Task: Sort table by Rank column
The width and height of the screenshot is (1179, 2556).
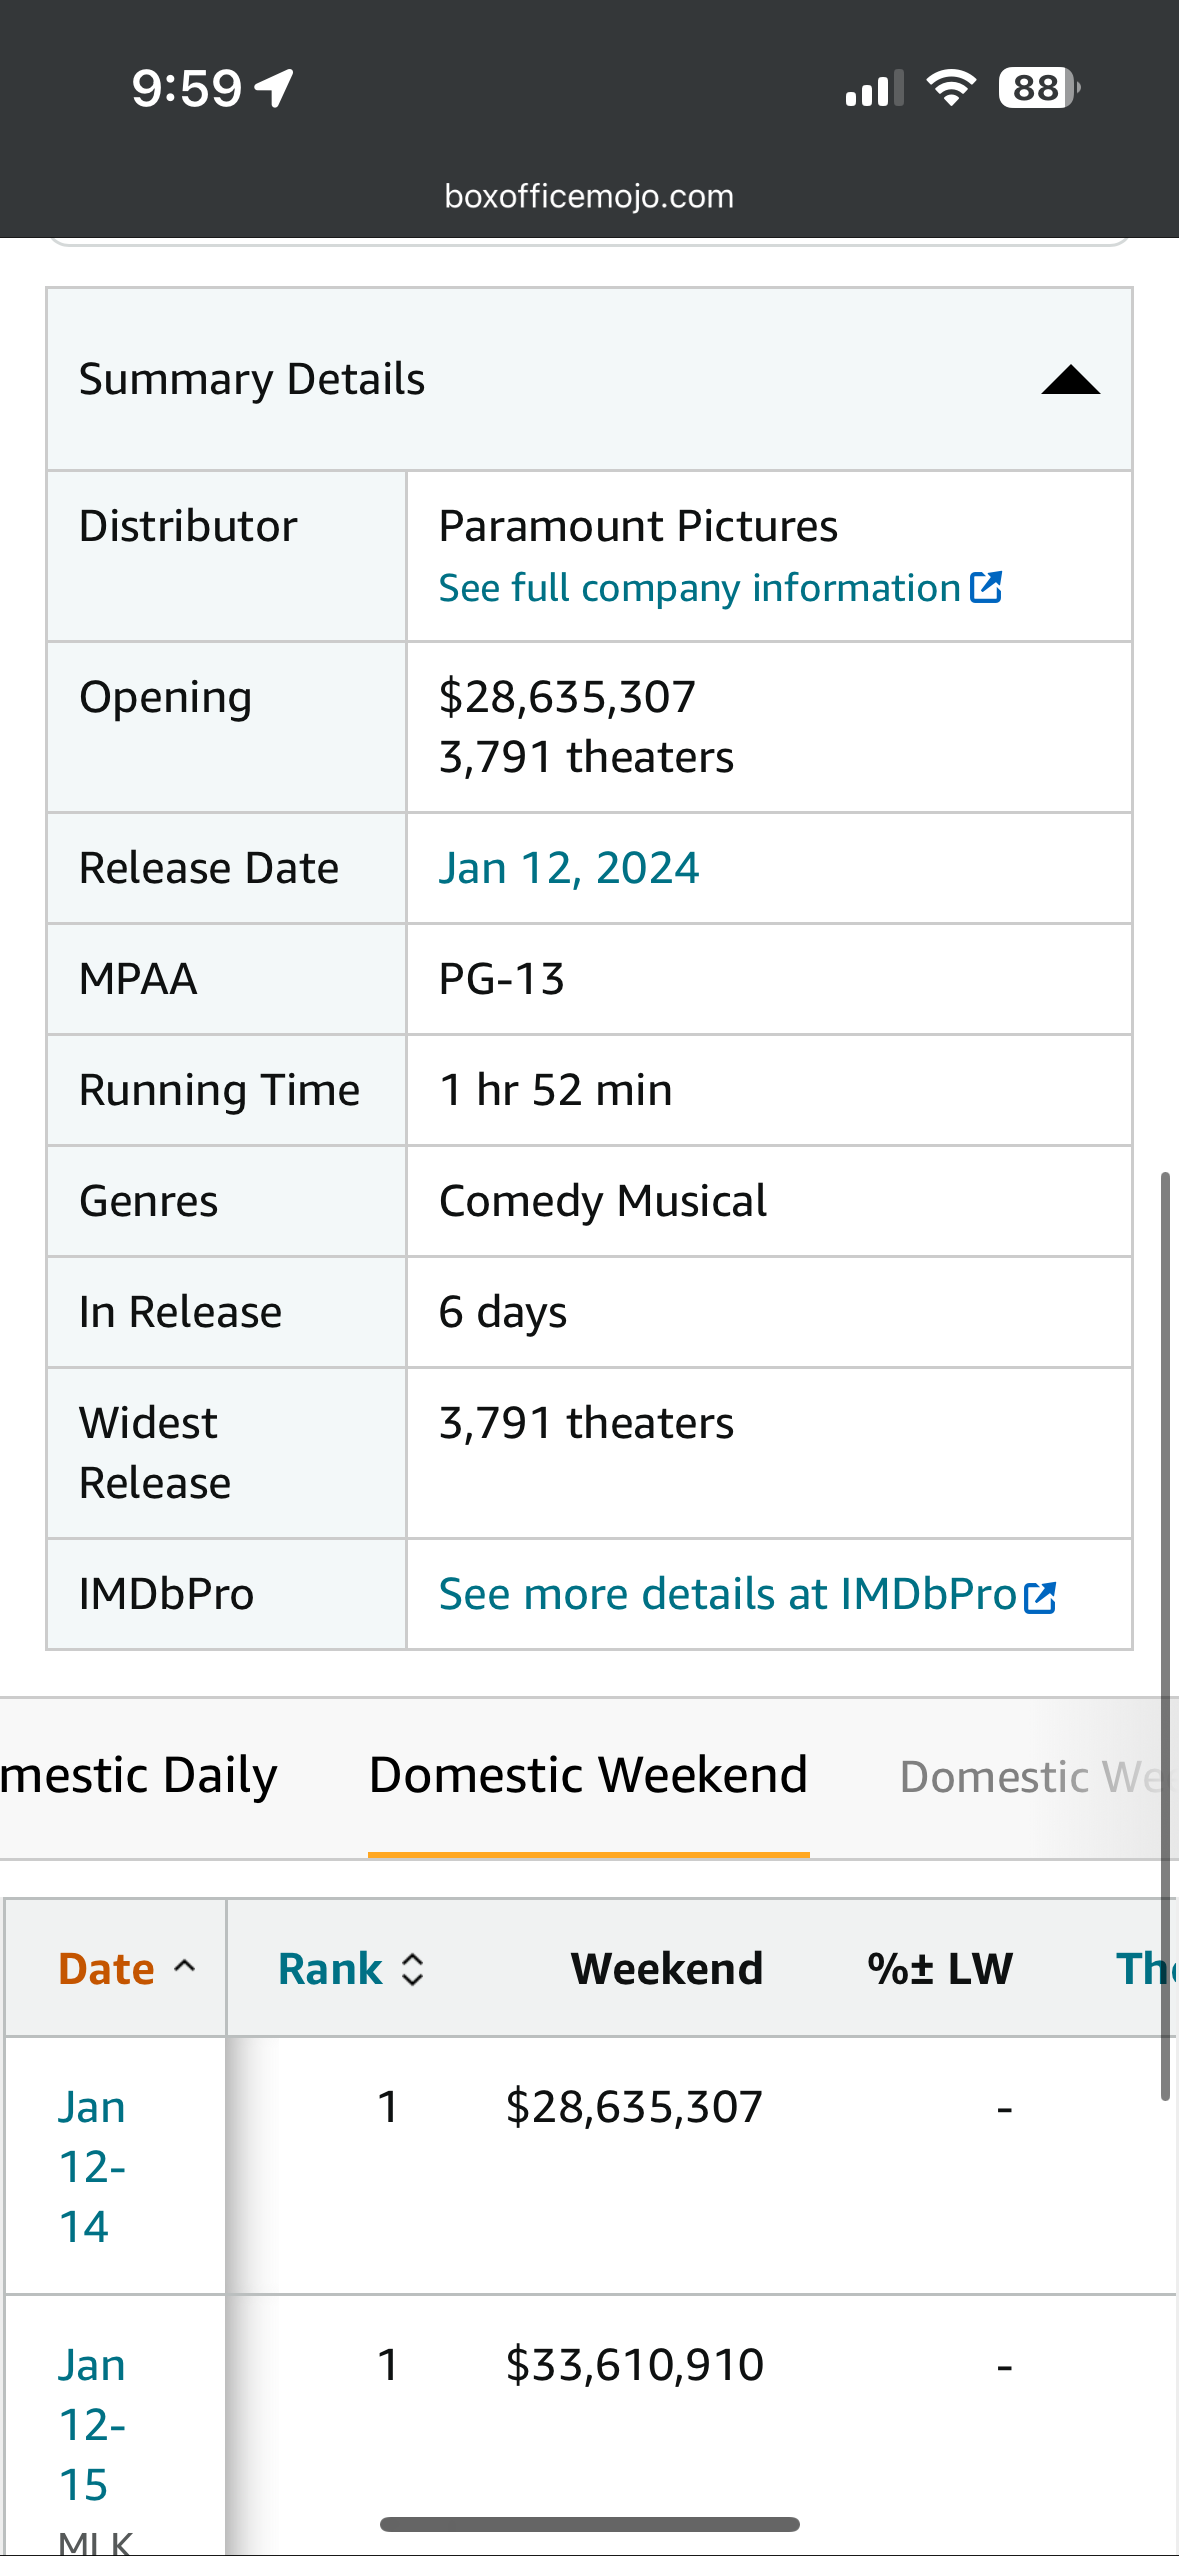Action: (x=330, y=1969)
